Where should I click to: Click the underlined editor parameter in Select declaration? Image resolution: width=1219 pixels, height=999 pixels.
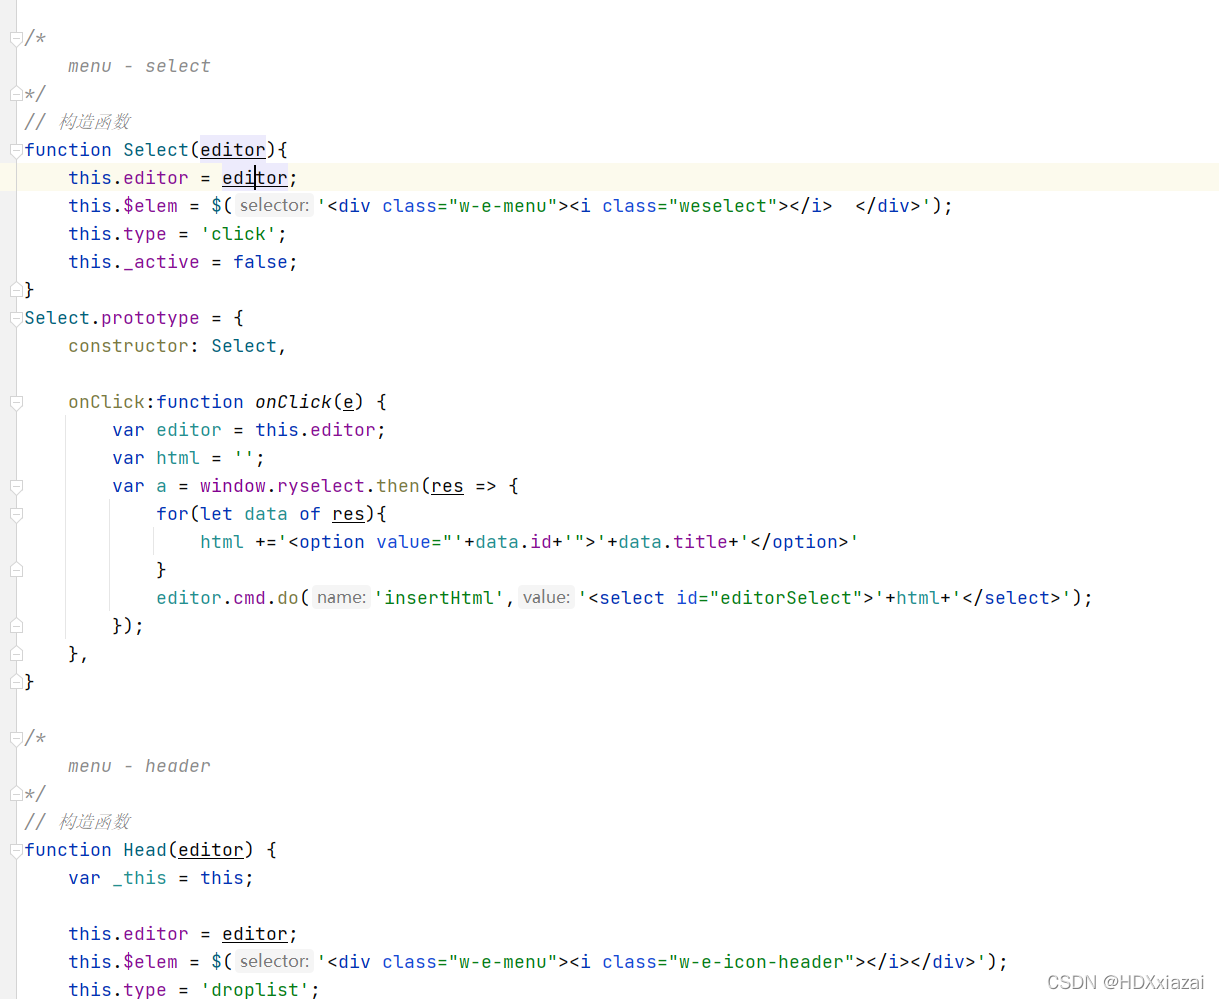[232, 149]
